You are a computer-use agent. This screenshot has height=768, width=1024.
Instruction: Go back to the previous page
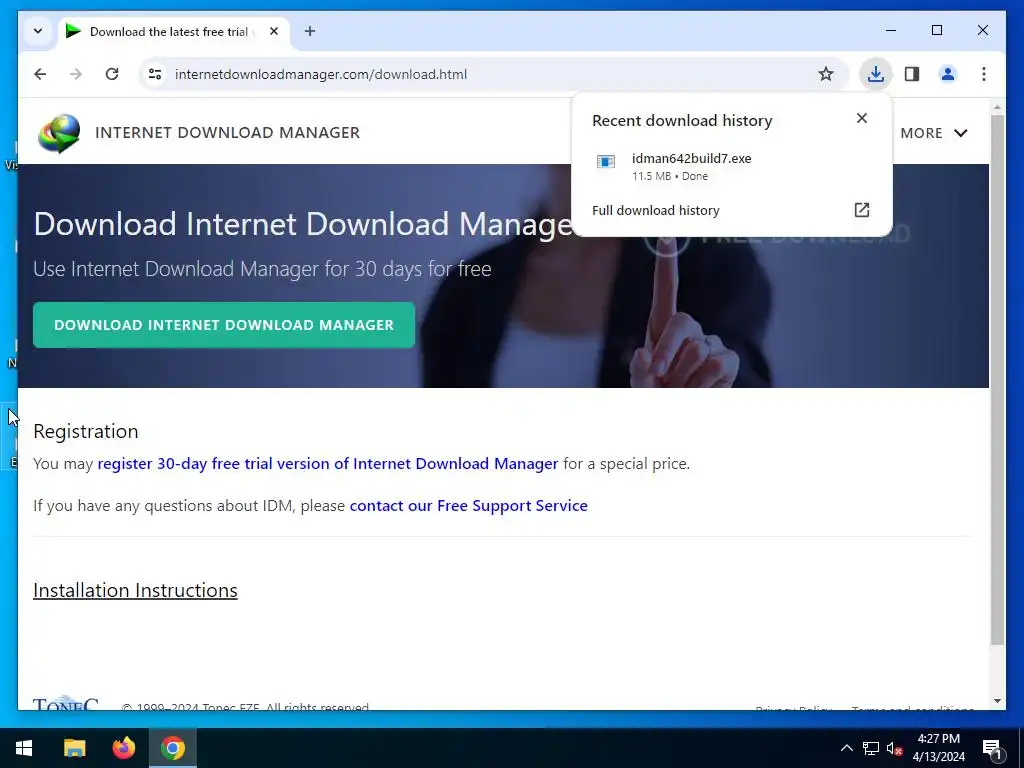click(40, 74)
